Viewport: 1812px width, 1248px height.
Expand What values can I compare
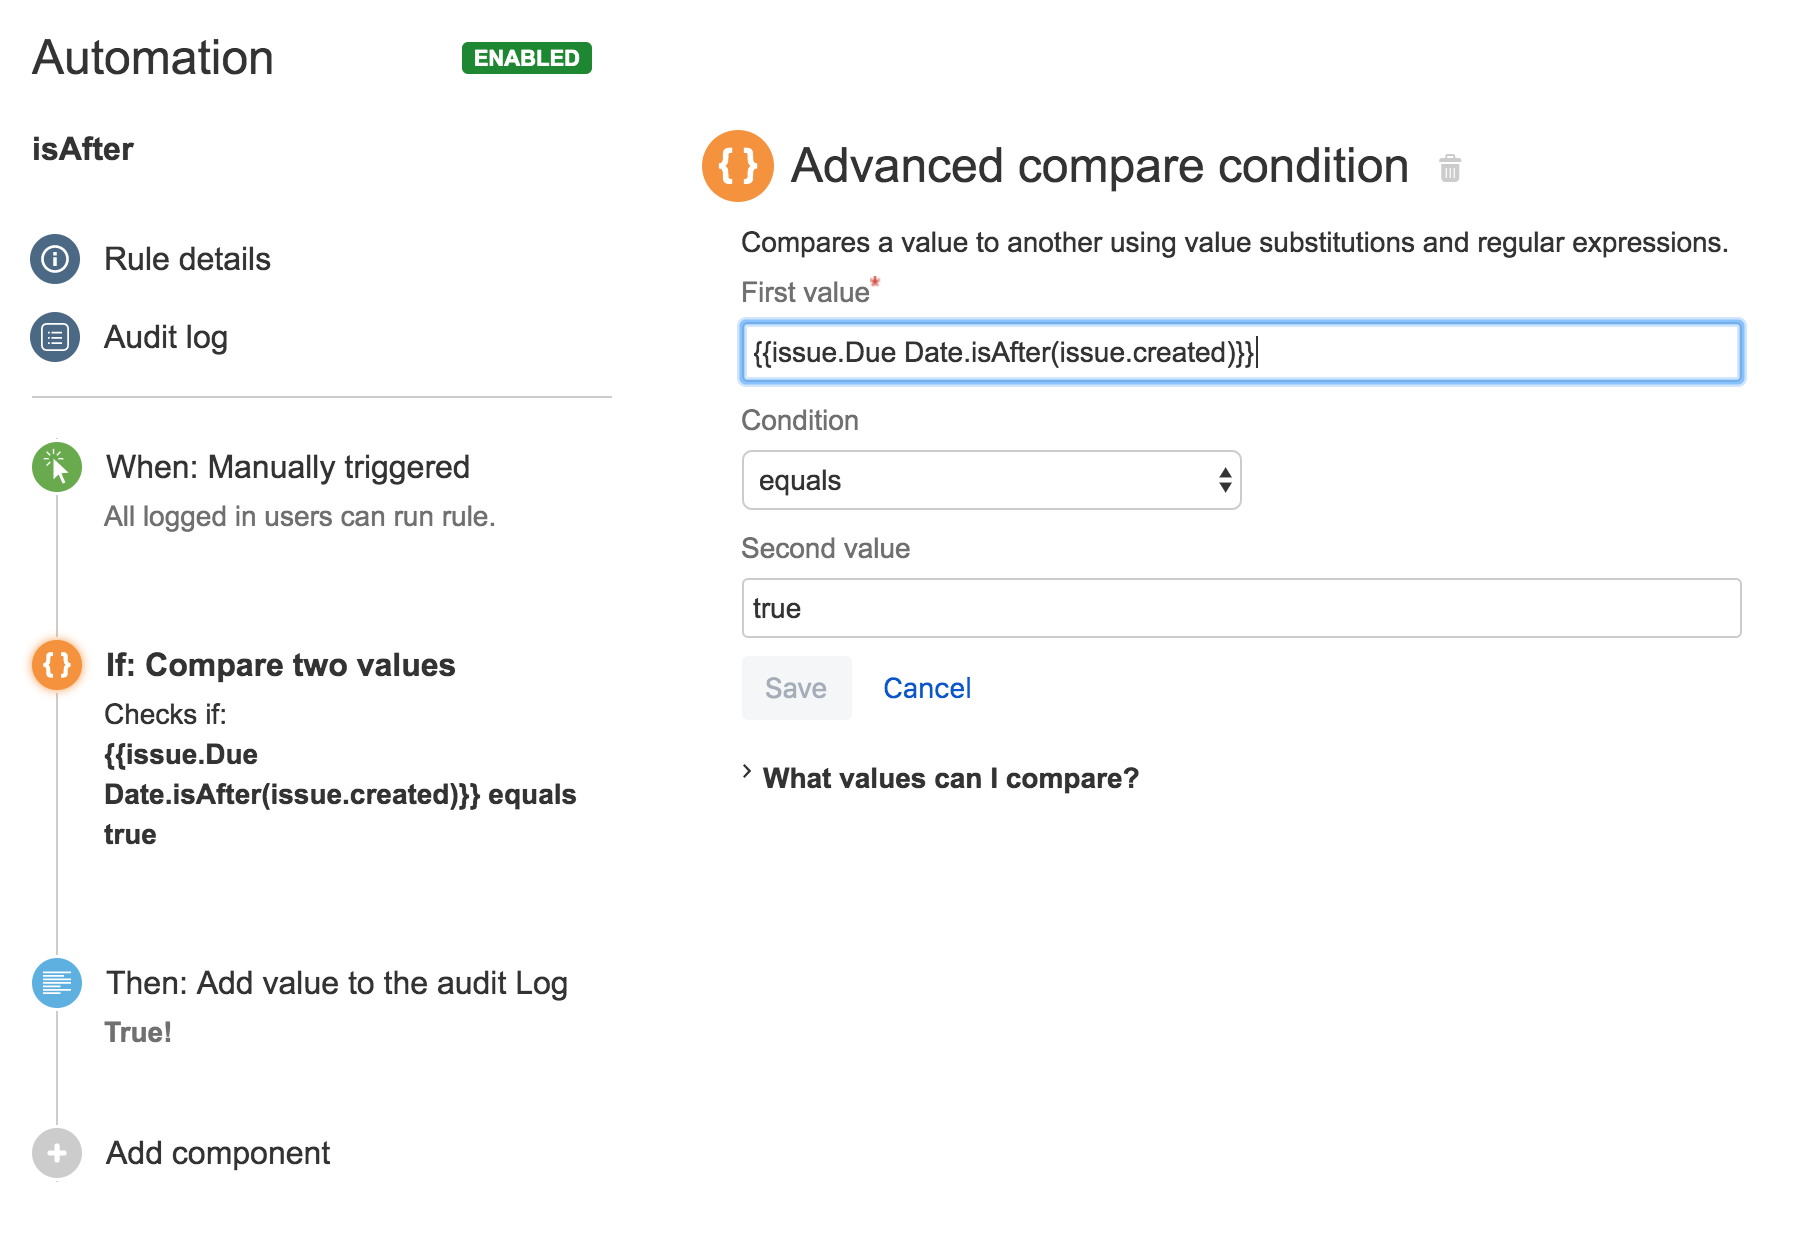click(950, 778)
